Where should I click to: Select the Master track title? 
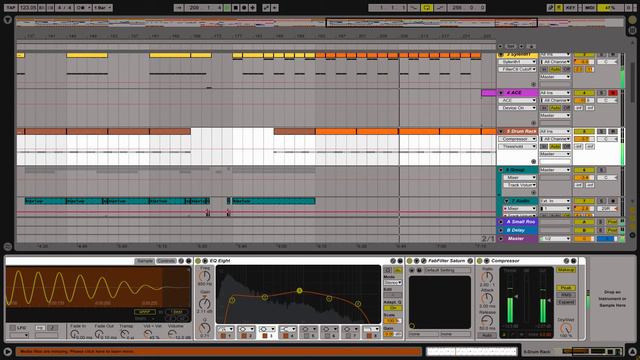coord(516,238)
